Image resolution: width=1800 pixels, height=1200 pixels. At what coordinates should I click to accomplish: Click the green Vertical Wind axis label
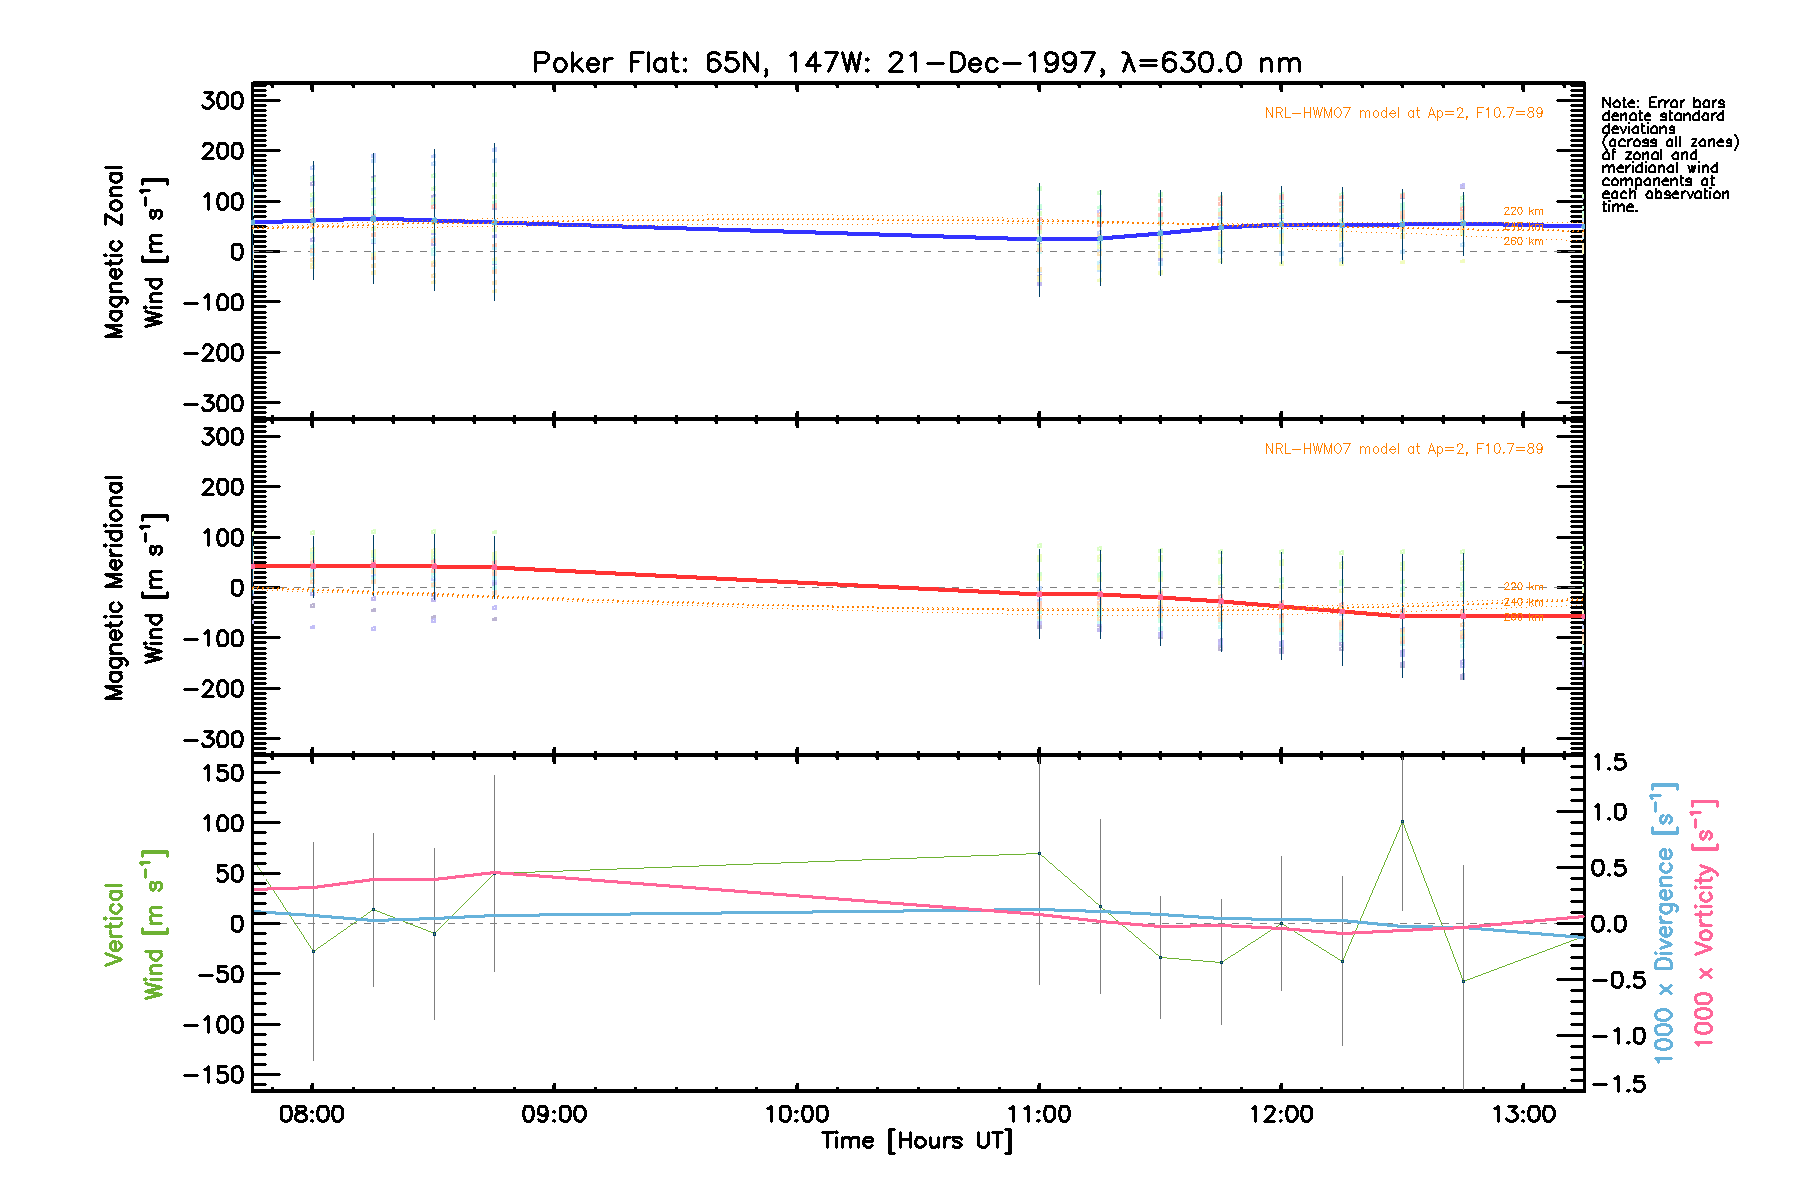click(x=135, y=924)
